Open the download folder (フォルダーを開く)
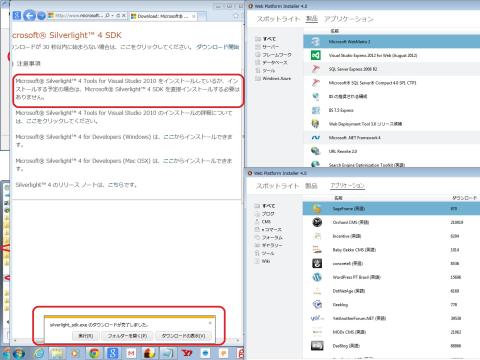Image resolution: width=480 pixels, height=360 pixels. pyautogui.click(x=127, y=336)
